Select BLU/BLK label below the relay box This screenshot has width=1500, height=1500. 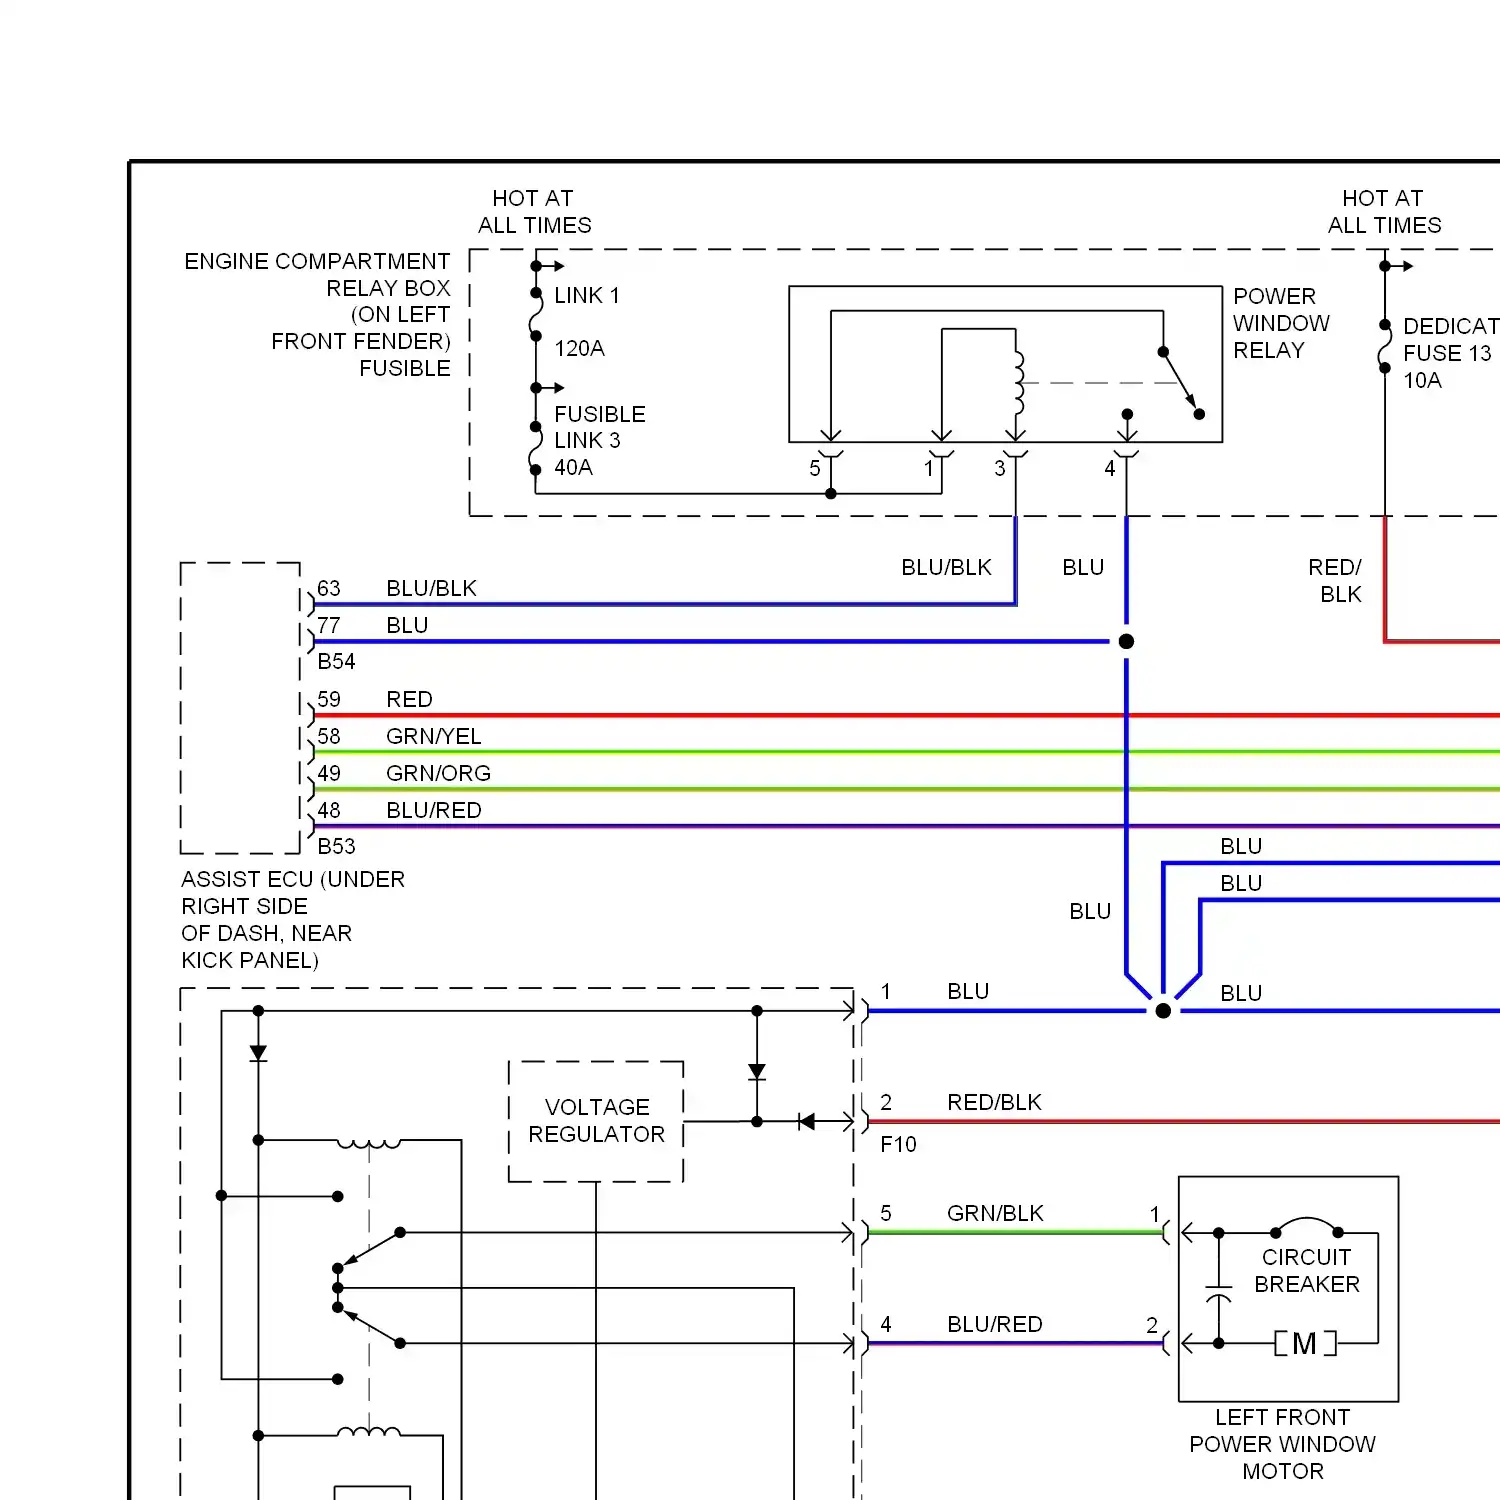[946, 567]
